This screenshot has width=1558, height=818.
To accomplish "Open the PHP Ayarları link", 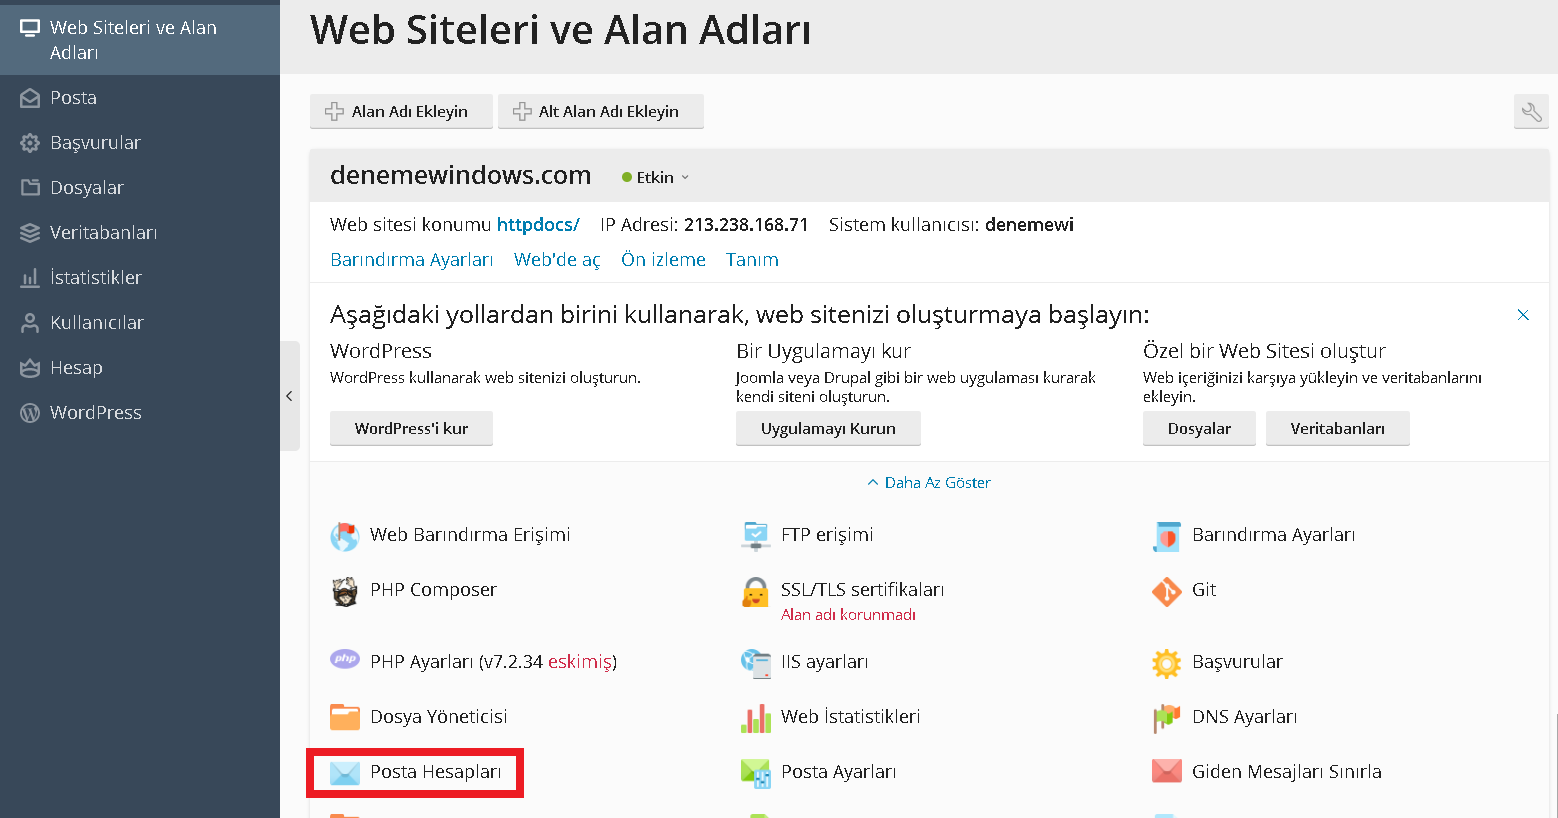I will [493, 662].
